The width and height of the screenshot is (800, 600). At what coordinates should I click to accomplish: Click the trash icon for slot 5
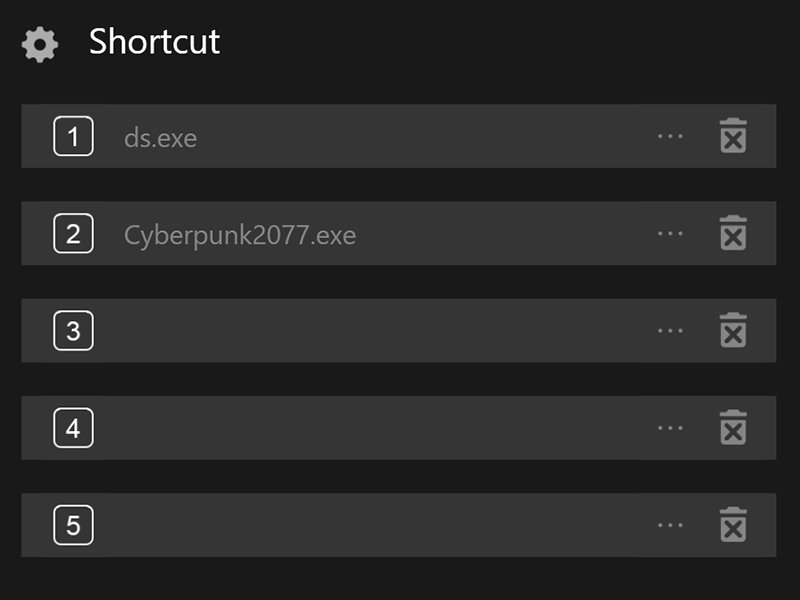tap(733, 524)
